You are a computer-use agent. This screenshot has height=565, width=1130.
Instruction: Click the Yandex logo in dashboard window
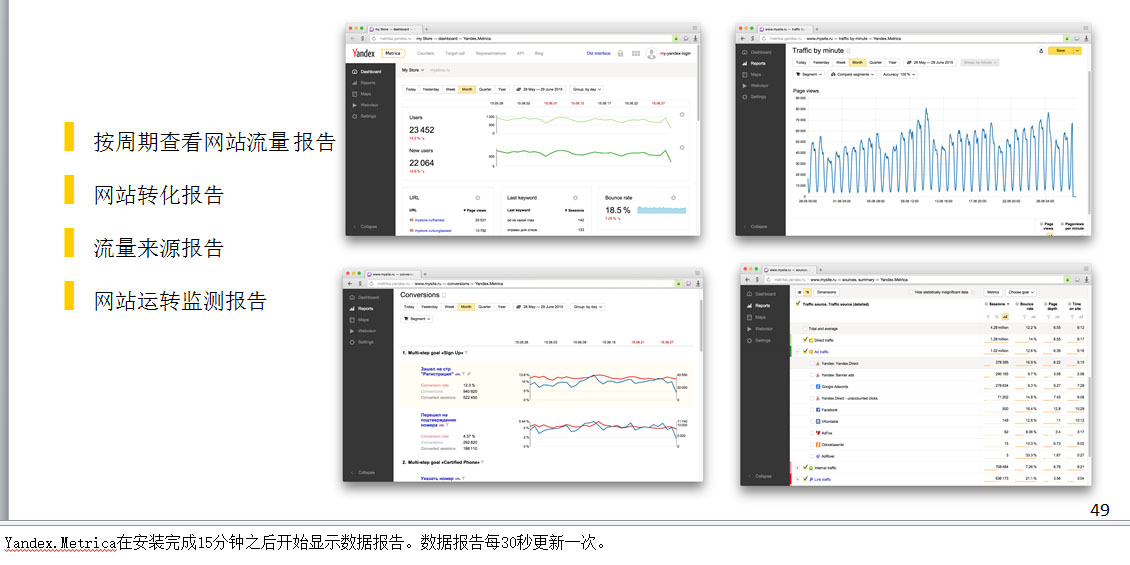click(363, 53)
